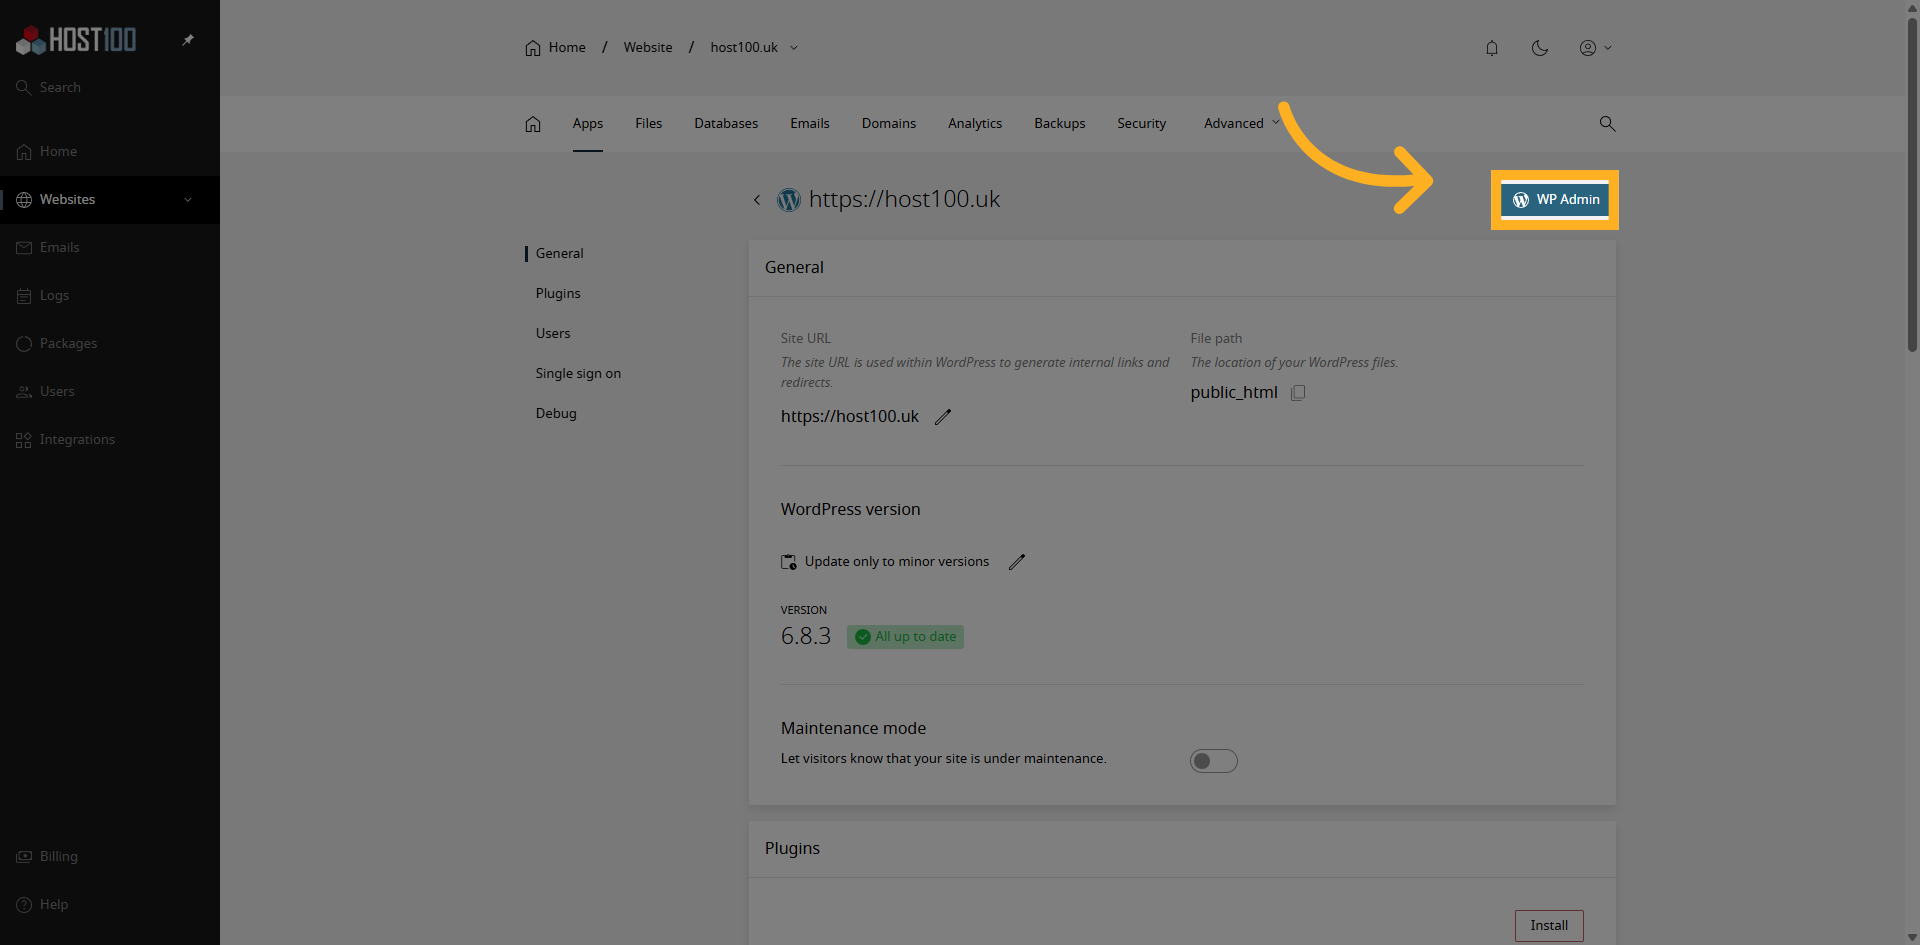Open Billing in the left sidebar

pos(110,856)
